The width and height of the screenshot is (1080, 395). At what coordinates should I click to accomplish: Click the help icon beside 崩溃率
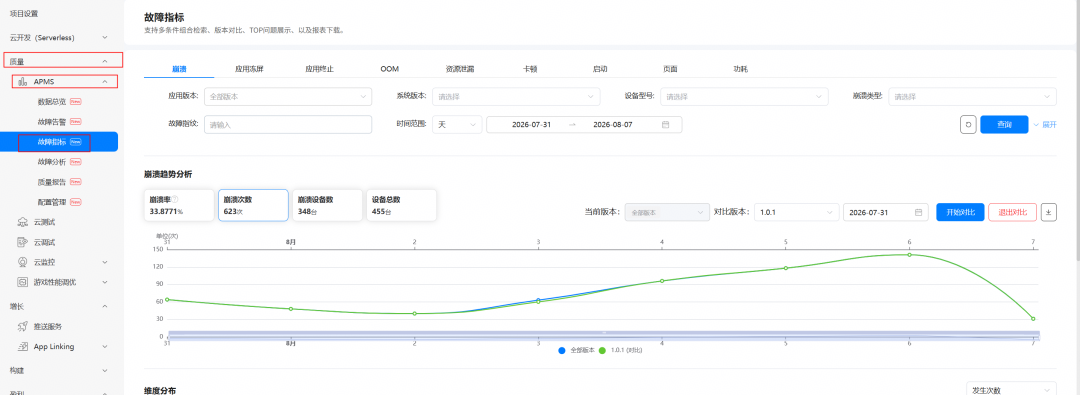click(x=175, y=199)
